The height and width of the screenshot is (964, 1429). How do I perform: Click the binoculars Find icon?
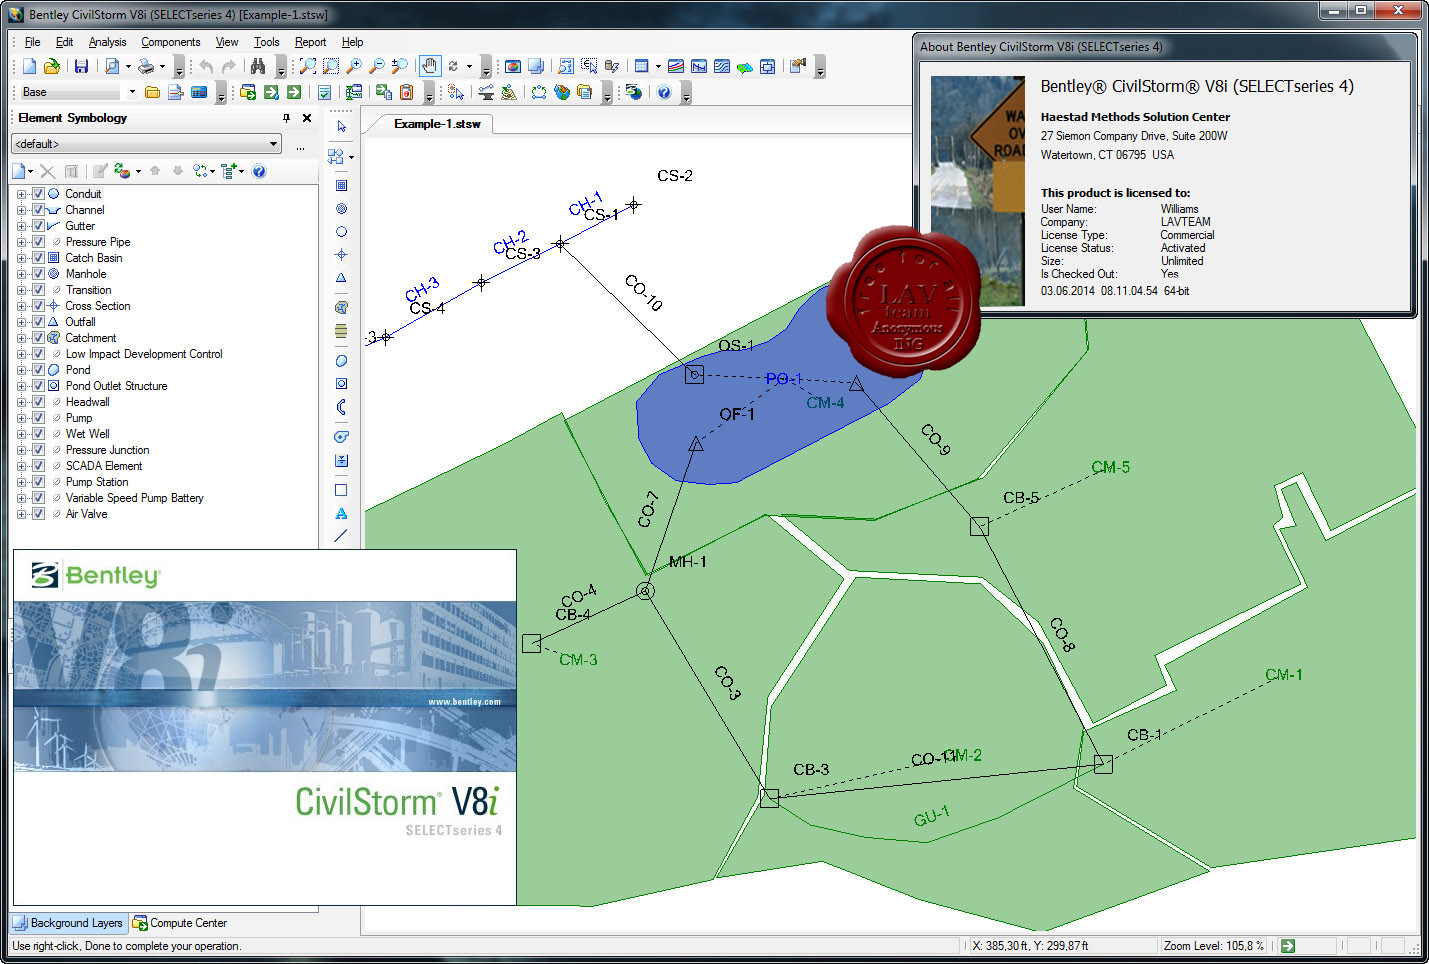[258, 66]
